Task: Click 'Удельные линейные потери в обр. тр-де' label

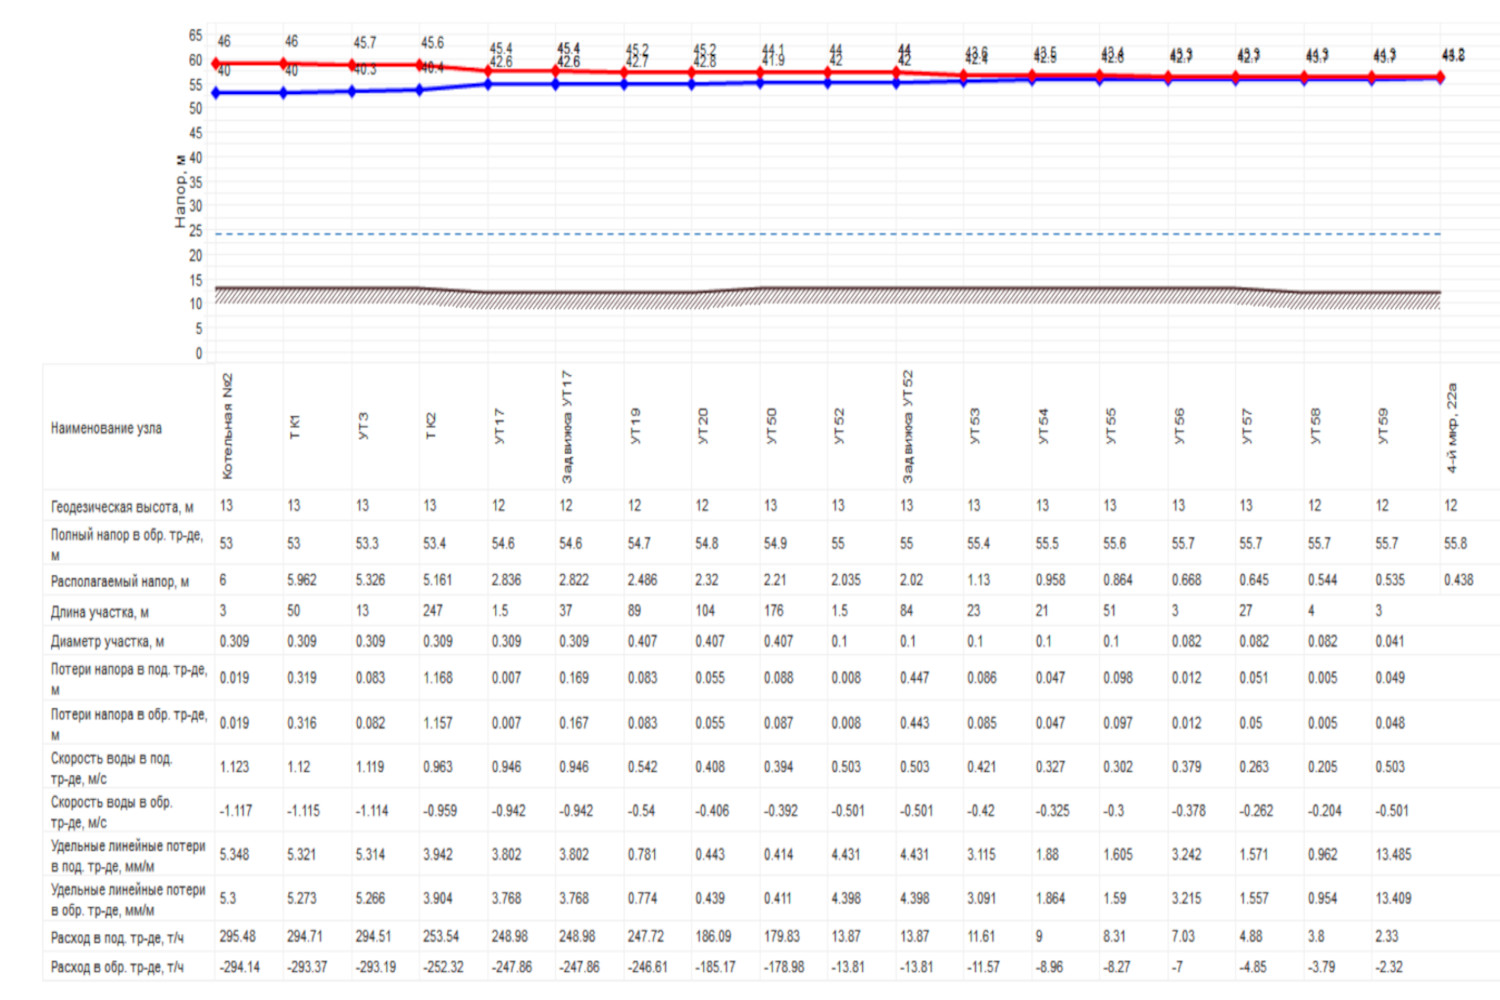Action: (128, 900)
